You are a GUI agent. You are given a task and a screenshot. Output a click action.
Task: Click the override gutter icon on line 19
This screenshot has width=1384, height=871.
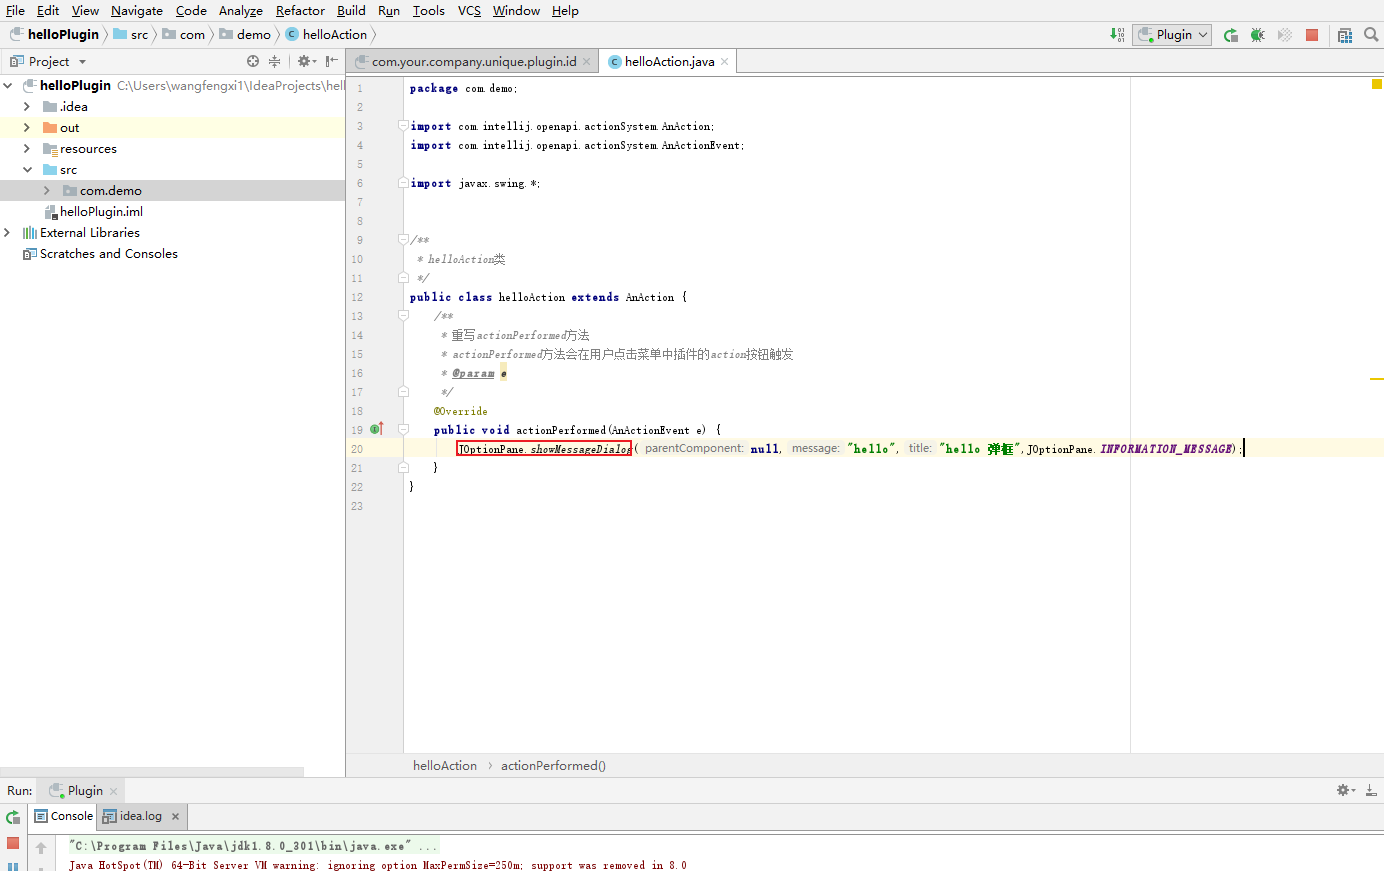377,429
